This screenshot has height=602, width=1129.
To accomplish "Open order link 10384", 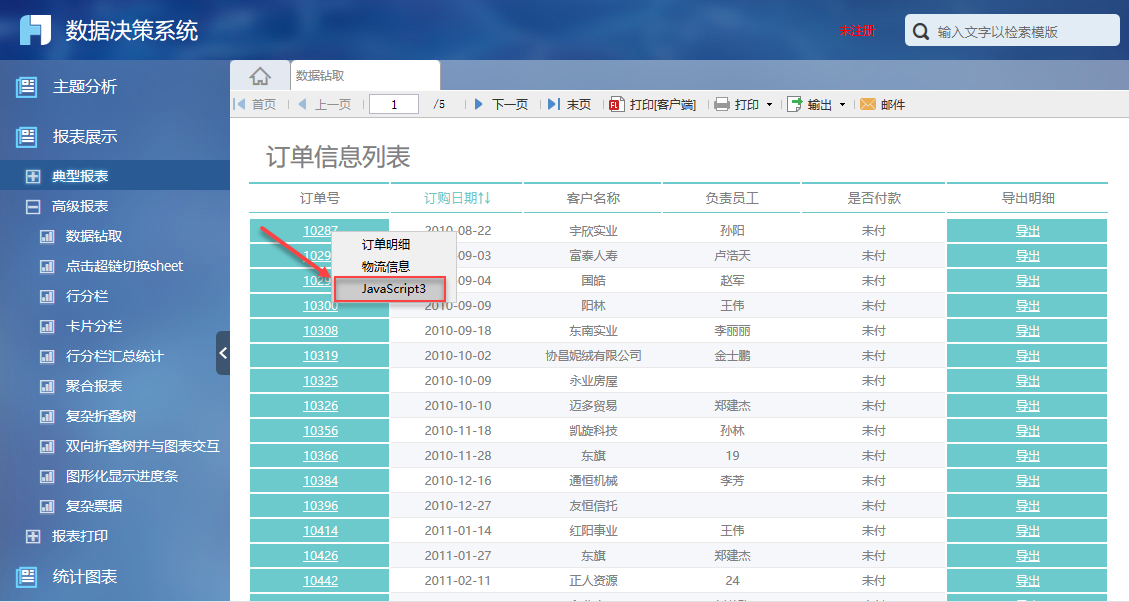I will pos(320,480).
